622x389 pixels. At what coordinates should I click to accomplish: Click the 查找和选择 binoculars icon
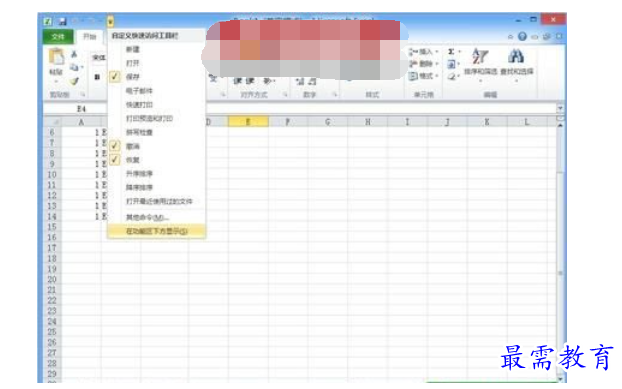[x=516, y=57]
